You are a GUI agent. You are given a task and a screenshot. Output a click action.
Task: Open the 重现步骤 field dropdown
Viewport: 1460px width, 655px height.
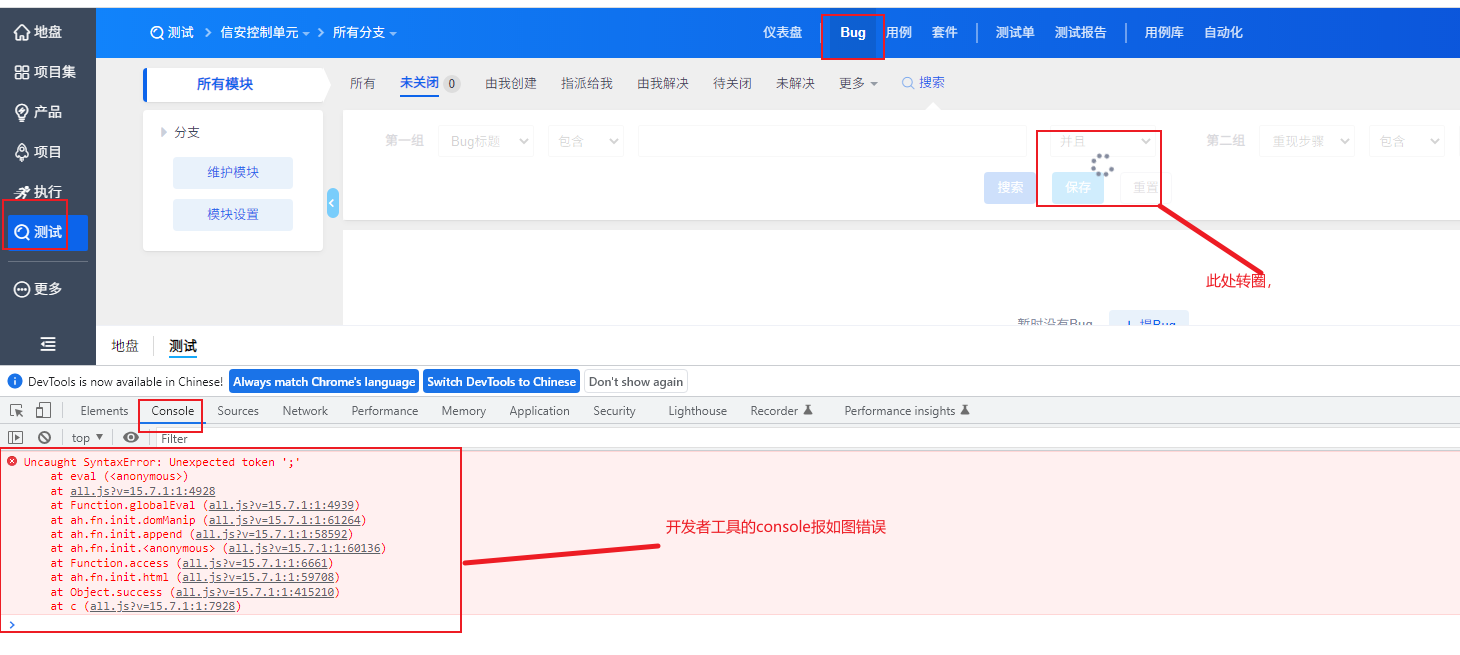pos(1307,141)
